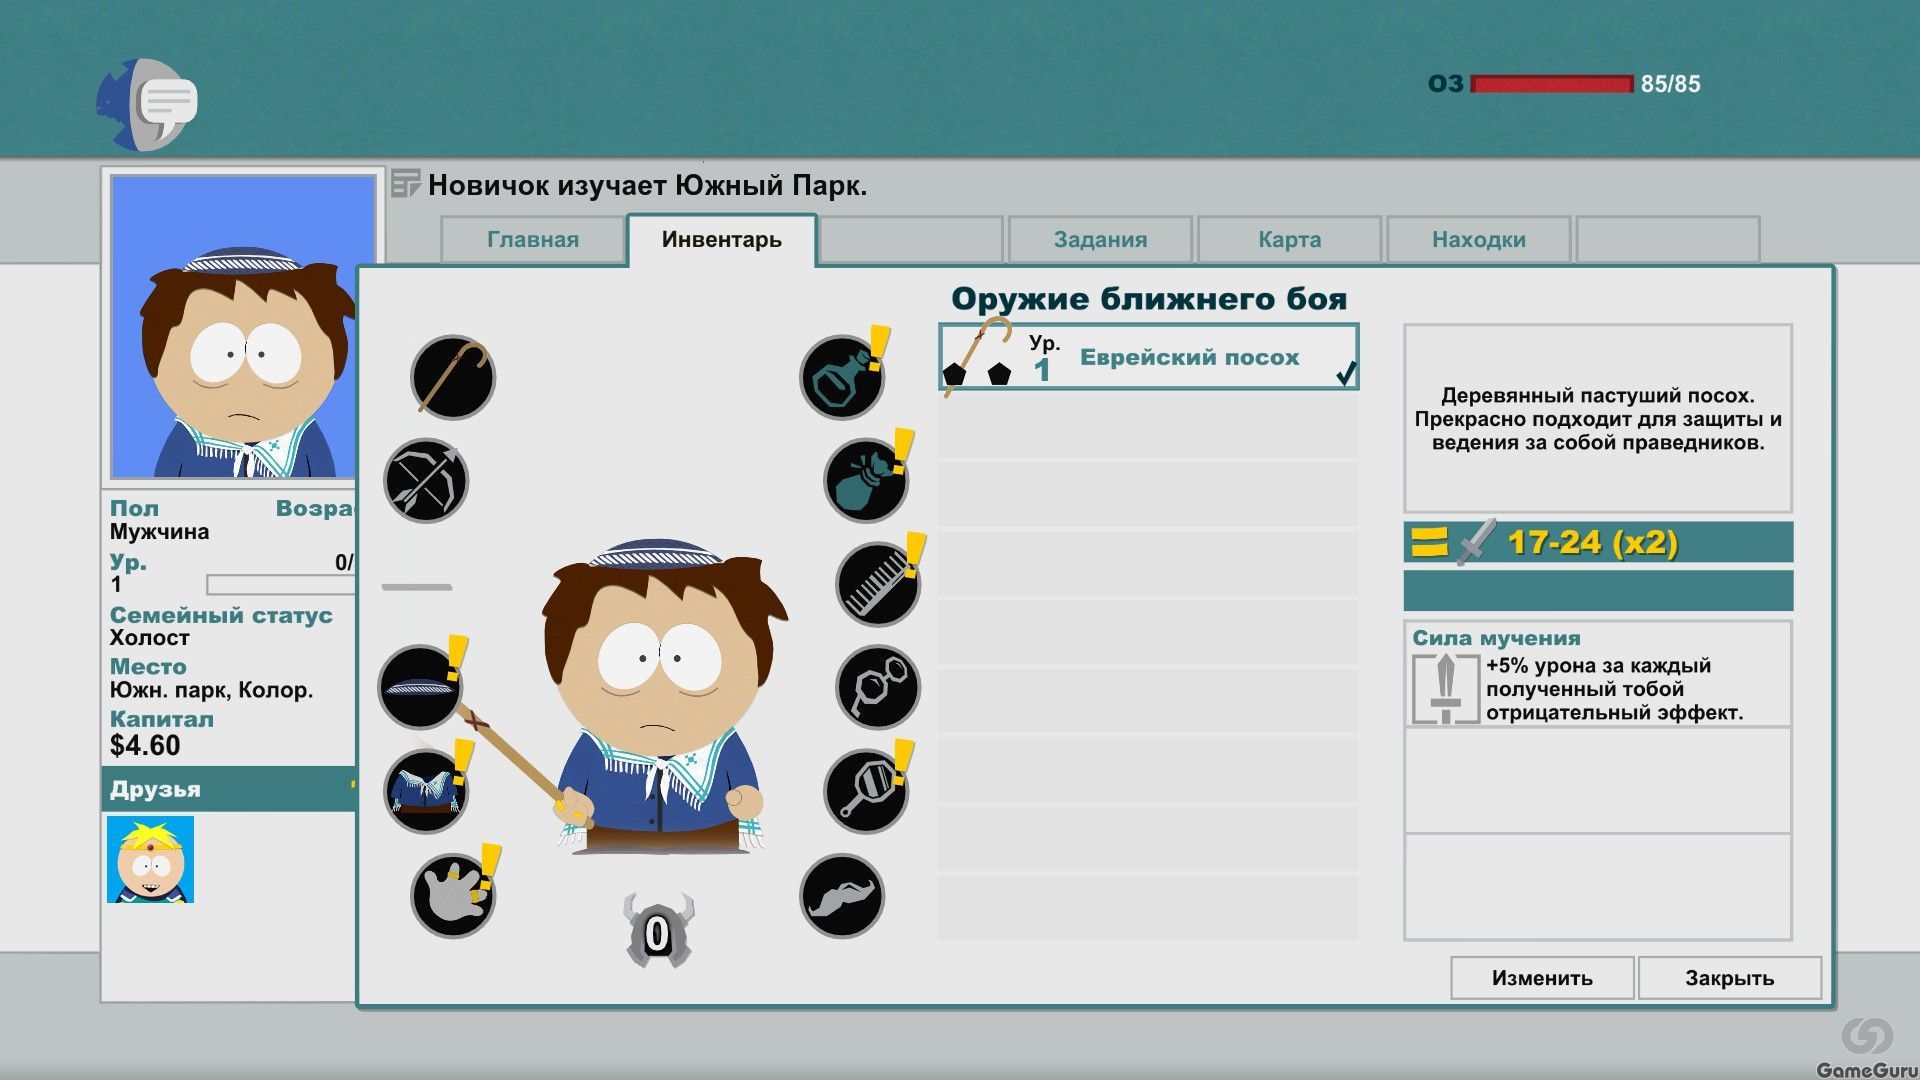Select the kippah hat equipment slot
This screenshot has height=1080, width=1920.
pos(420,687)
